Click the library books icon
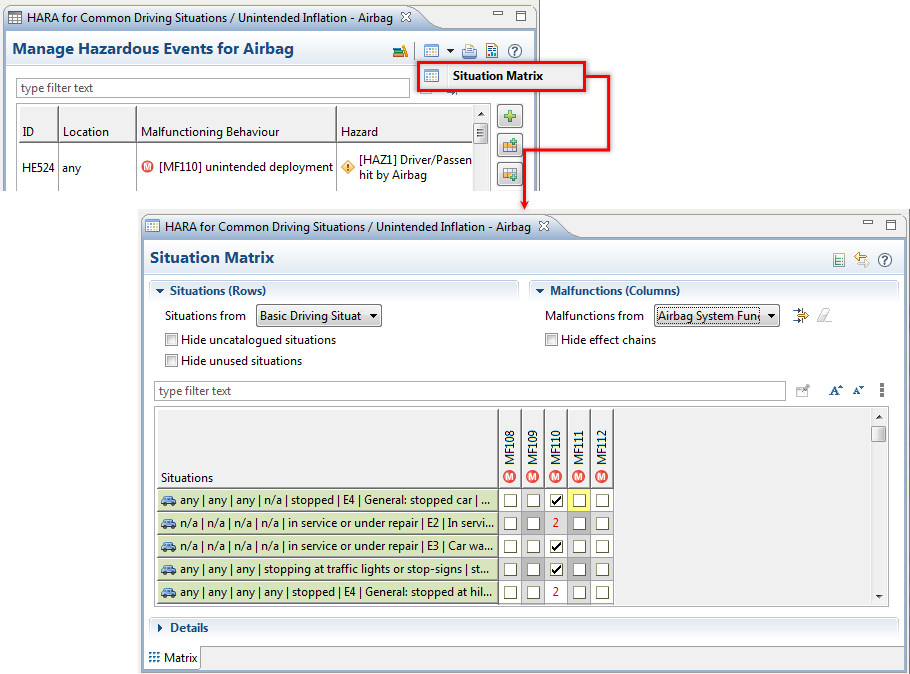The height and width of the screenshot is (674, 910). tap(400, 51)
